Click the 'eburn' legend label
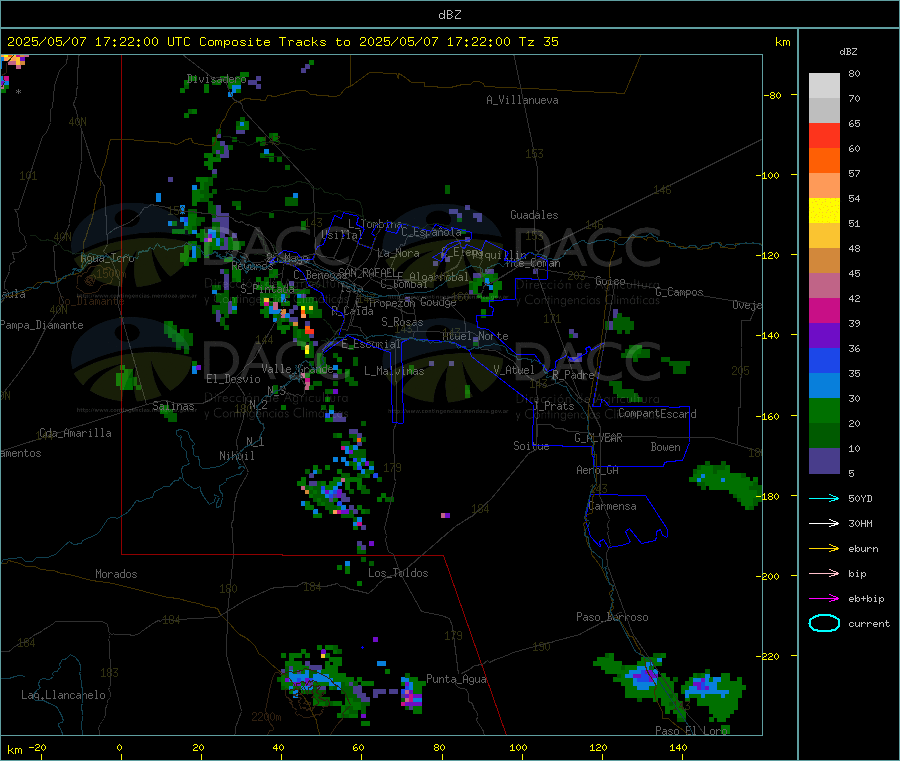 pos(863,549)
